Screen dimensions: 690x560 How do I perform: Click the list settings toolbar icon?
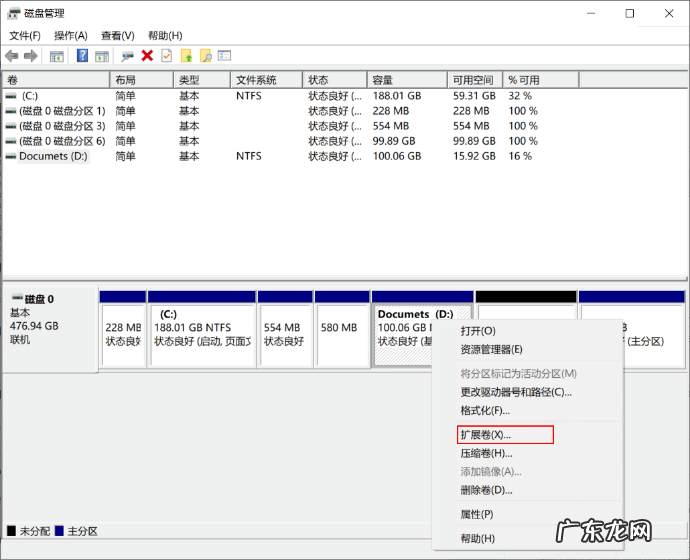coord(224,56)
